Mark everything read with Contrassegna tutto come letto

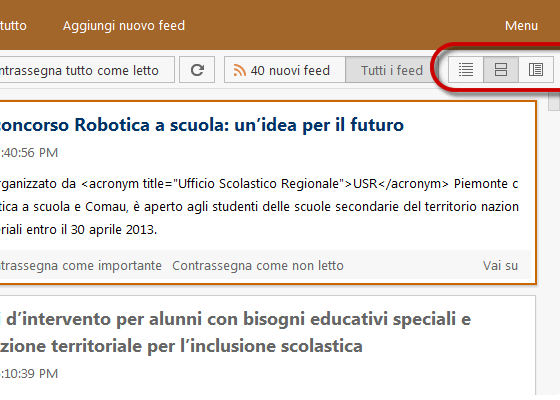coord(87,70)
